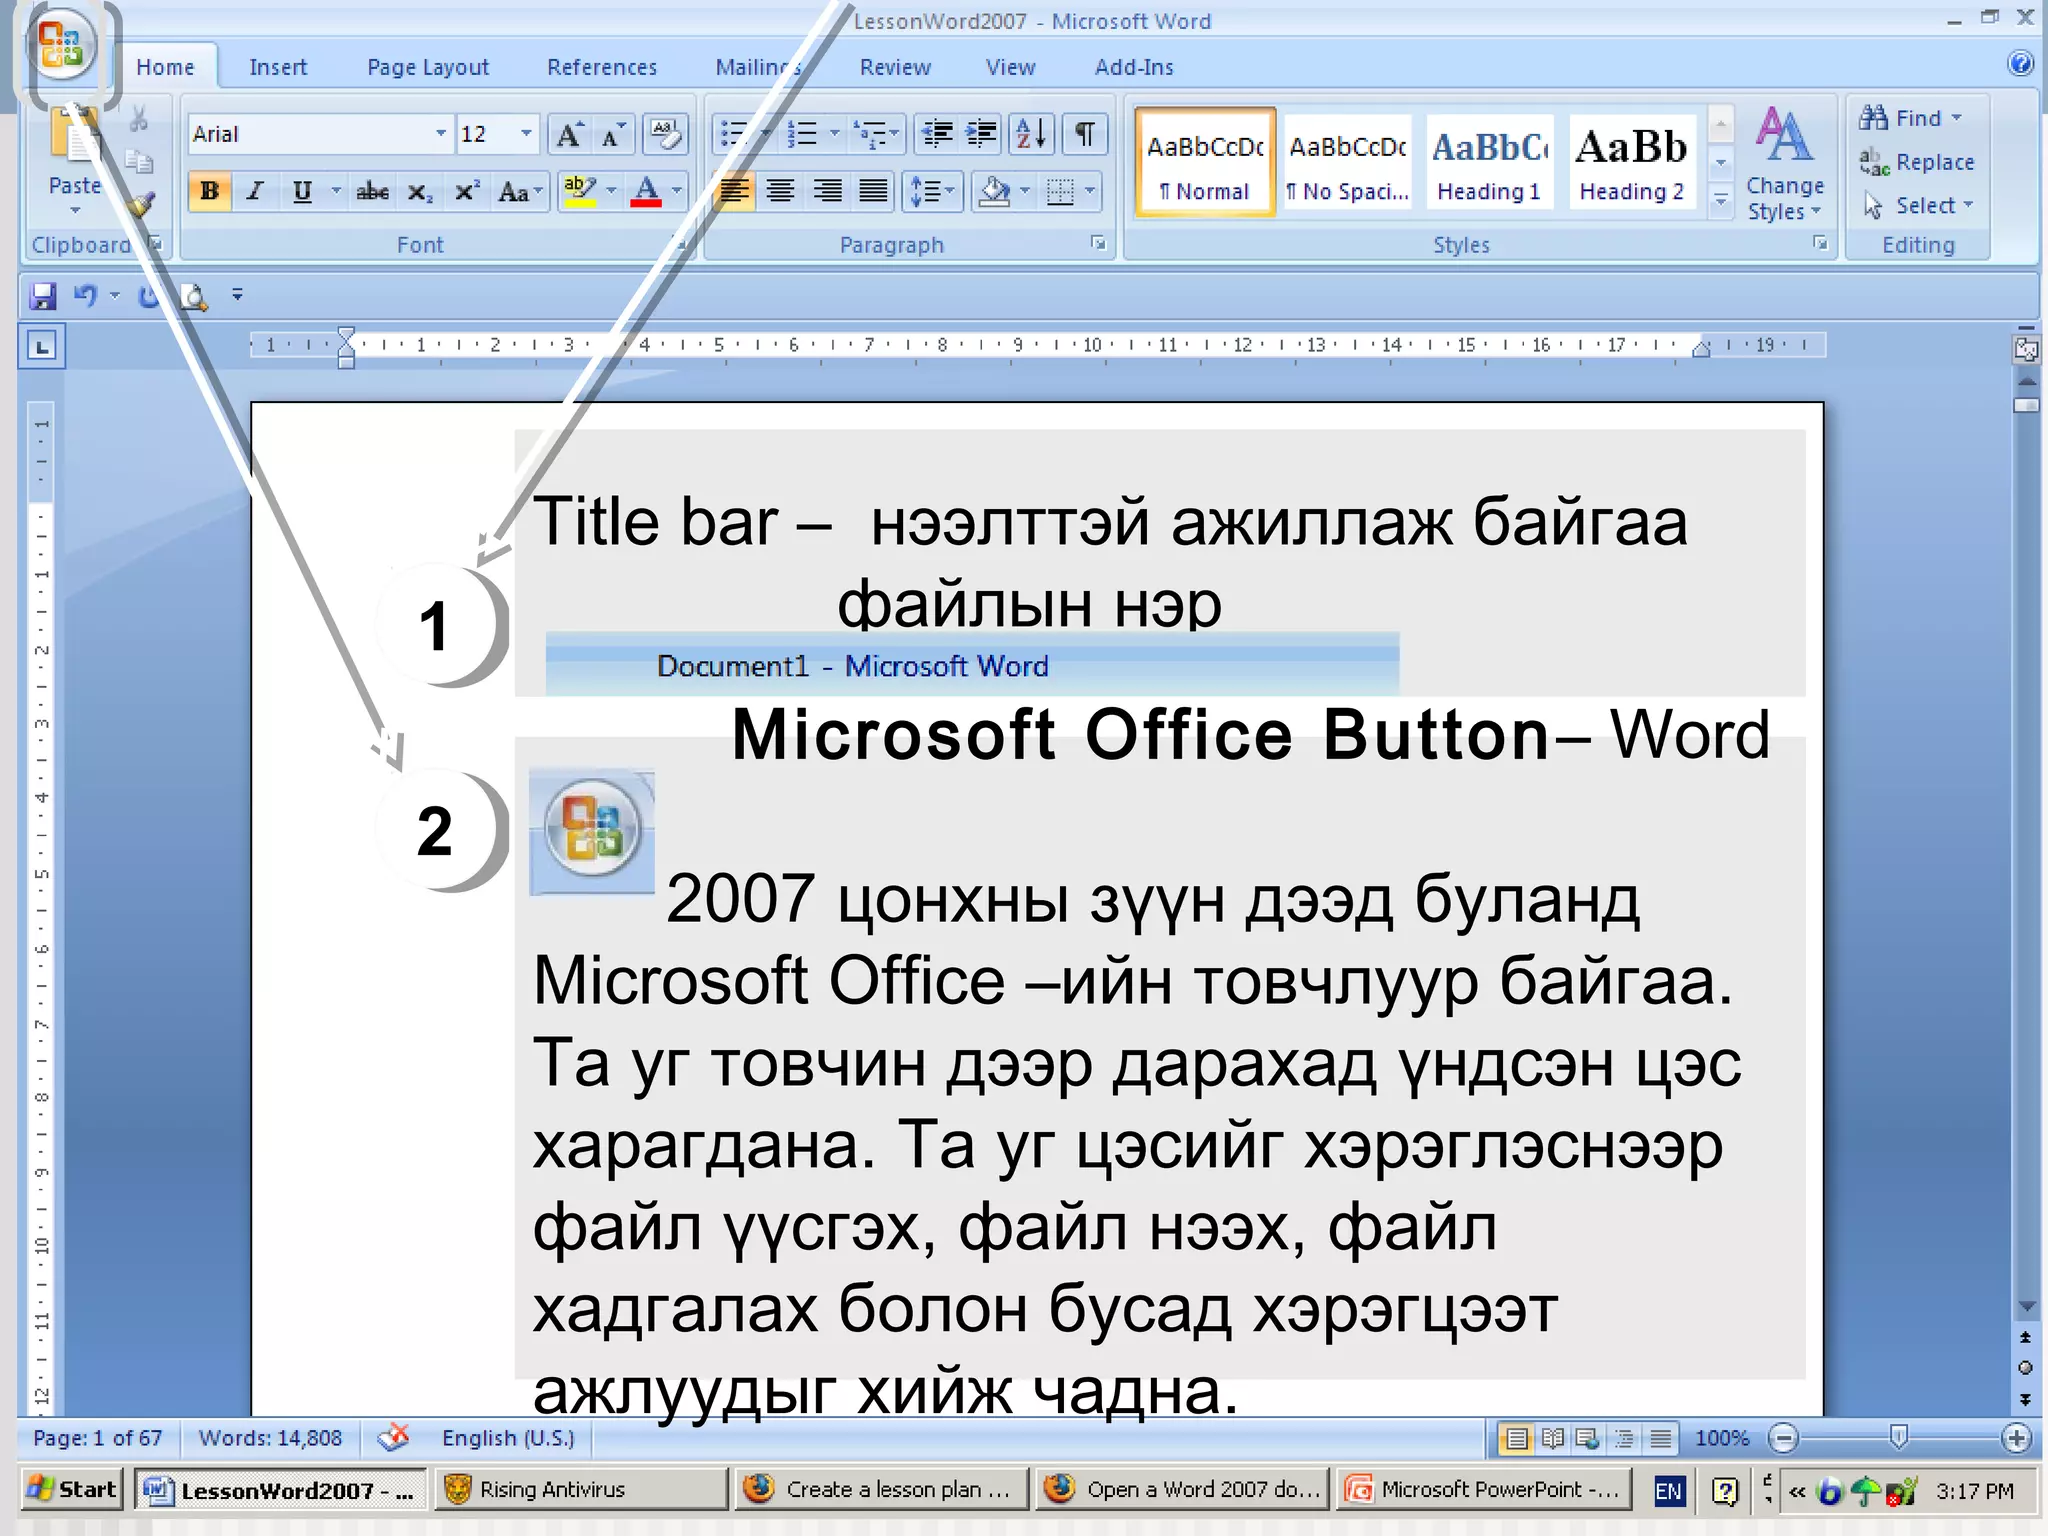Viewport: 2048px width, 1536px height.
Task: Open the line spacing dropdown
Action: pyautogui.click(x=933, y=191)
